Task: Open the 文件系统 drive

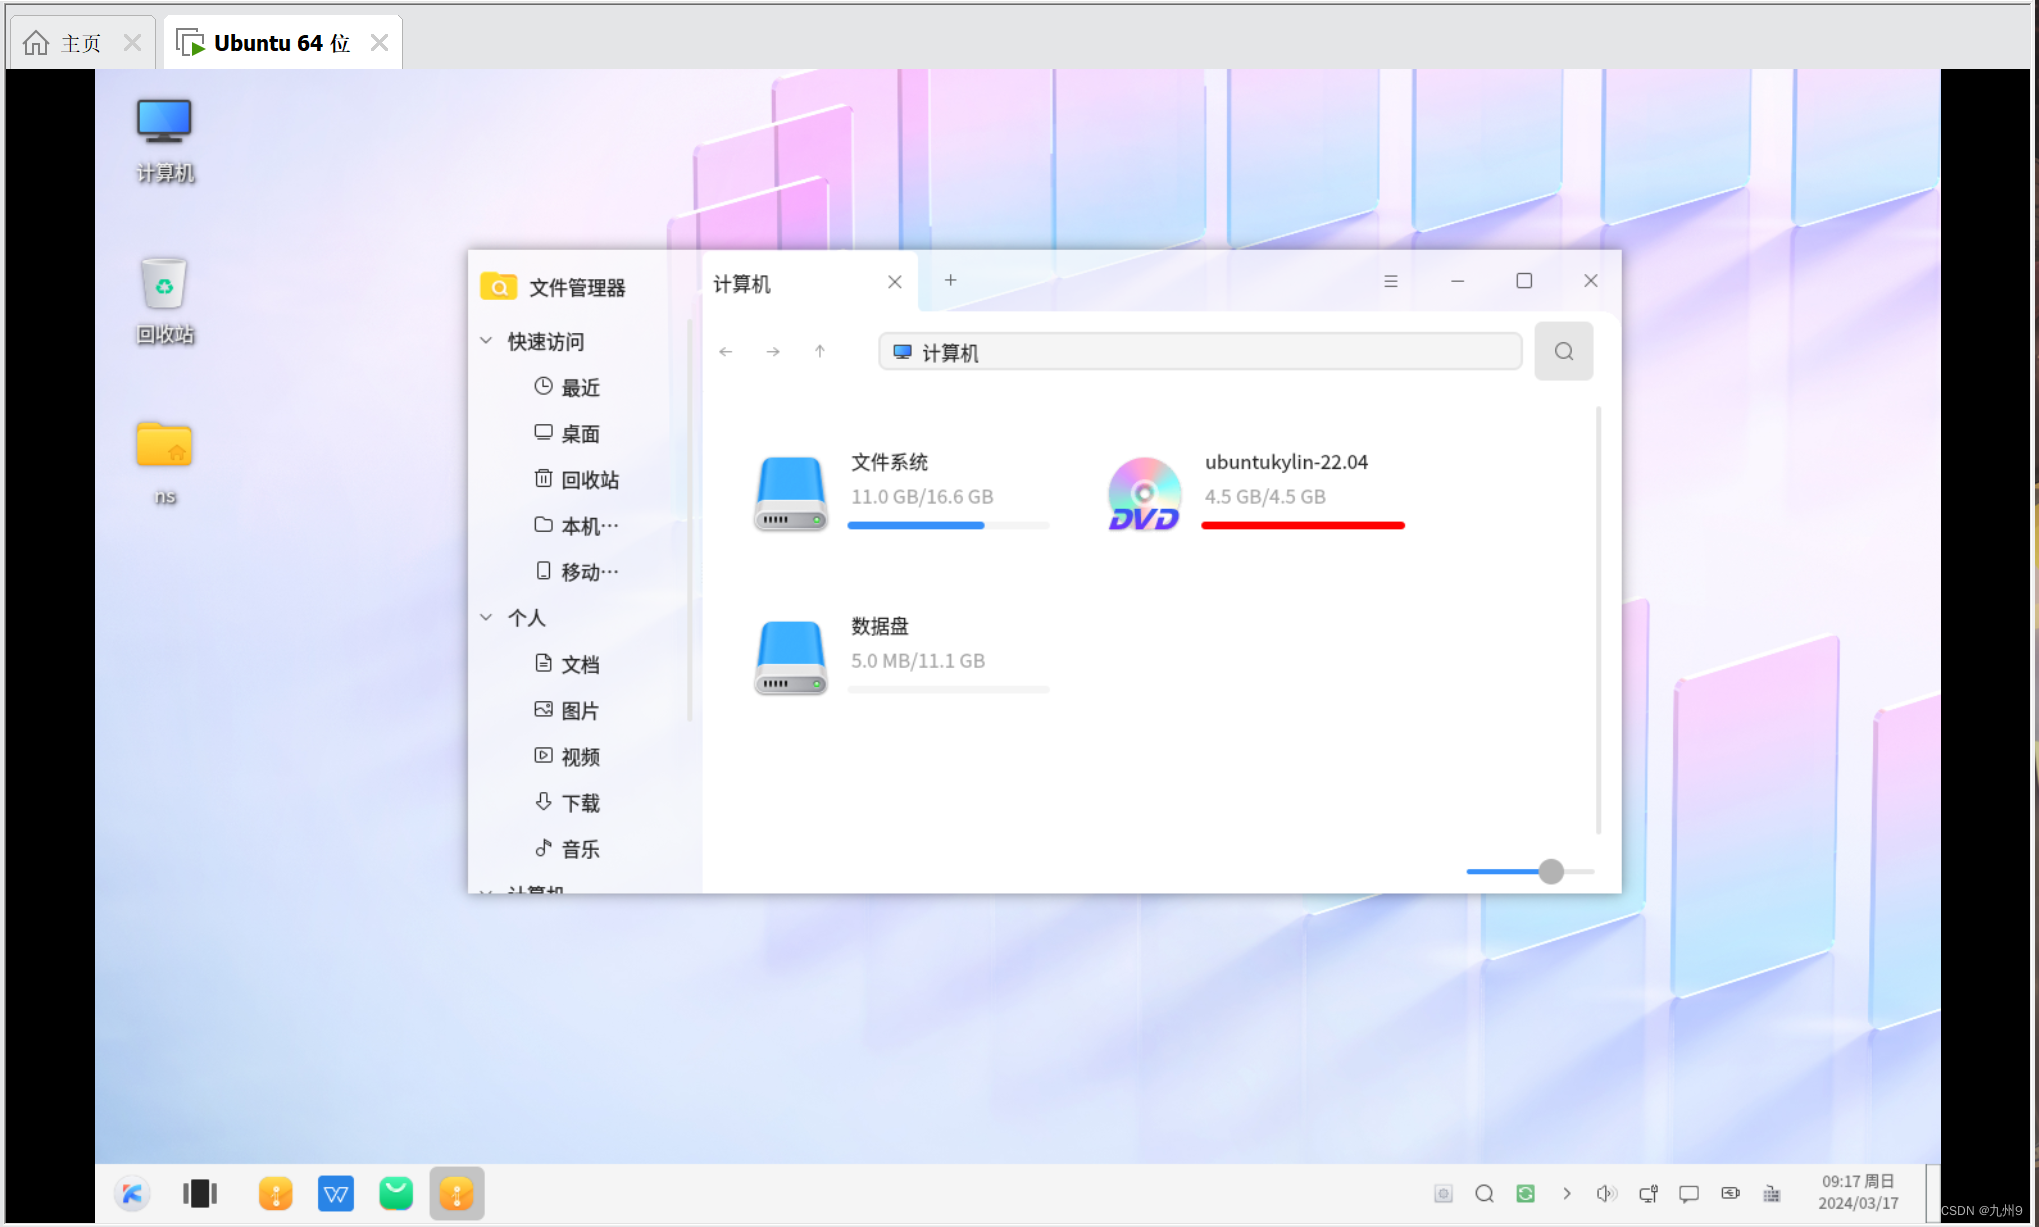Action: click(x=790, y=493)
